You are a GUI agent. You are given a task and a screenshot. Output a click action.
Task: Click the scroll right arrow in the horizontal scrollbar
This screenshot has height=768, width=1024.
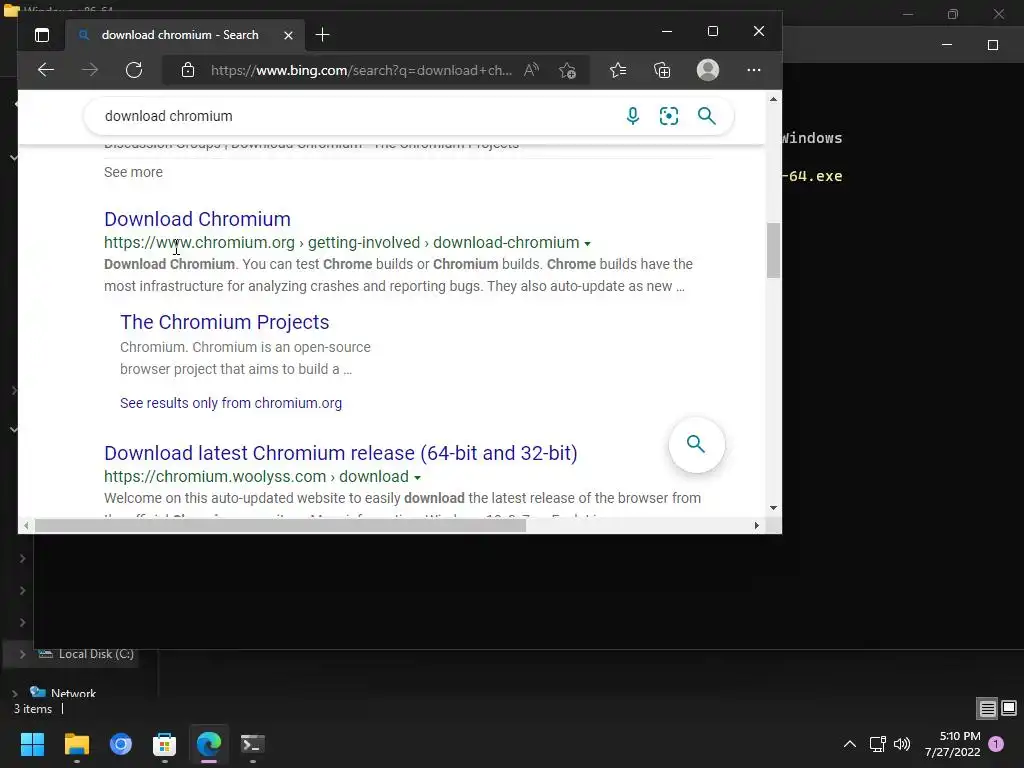click(756, 526)
